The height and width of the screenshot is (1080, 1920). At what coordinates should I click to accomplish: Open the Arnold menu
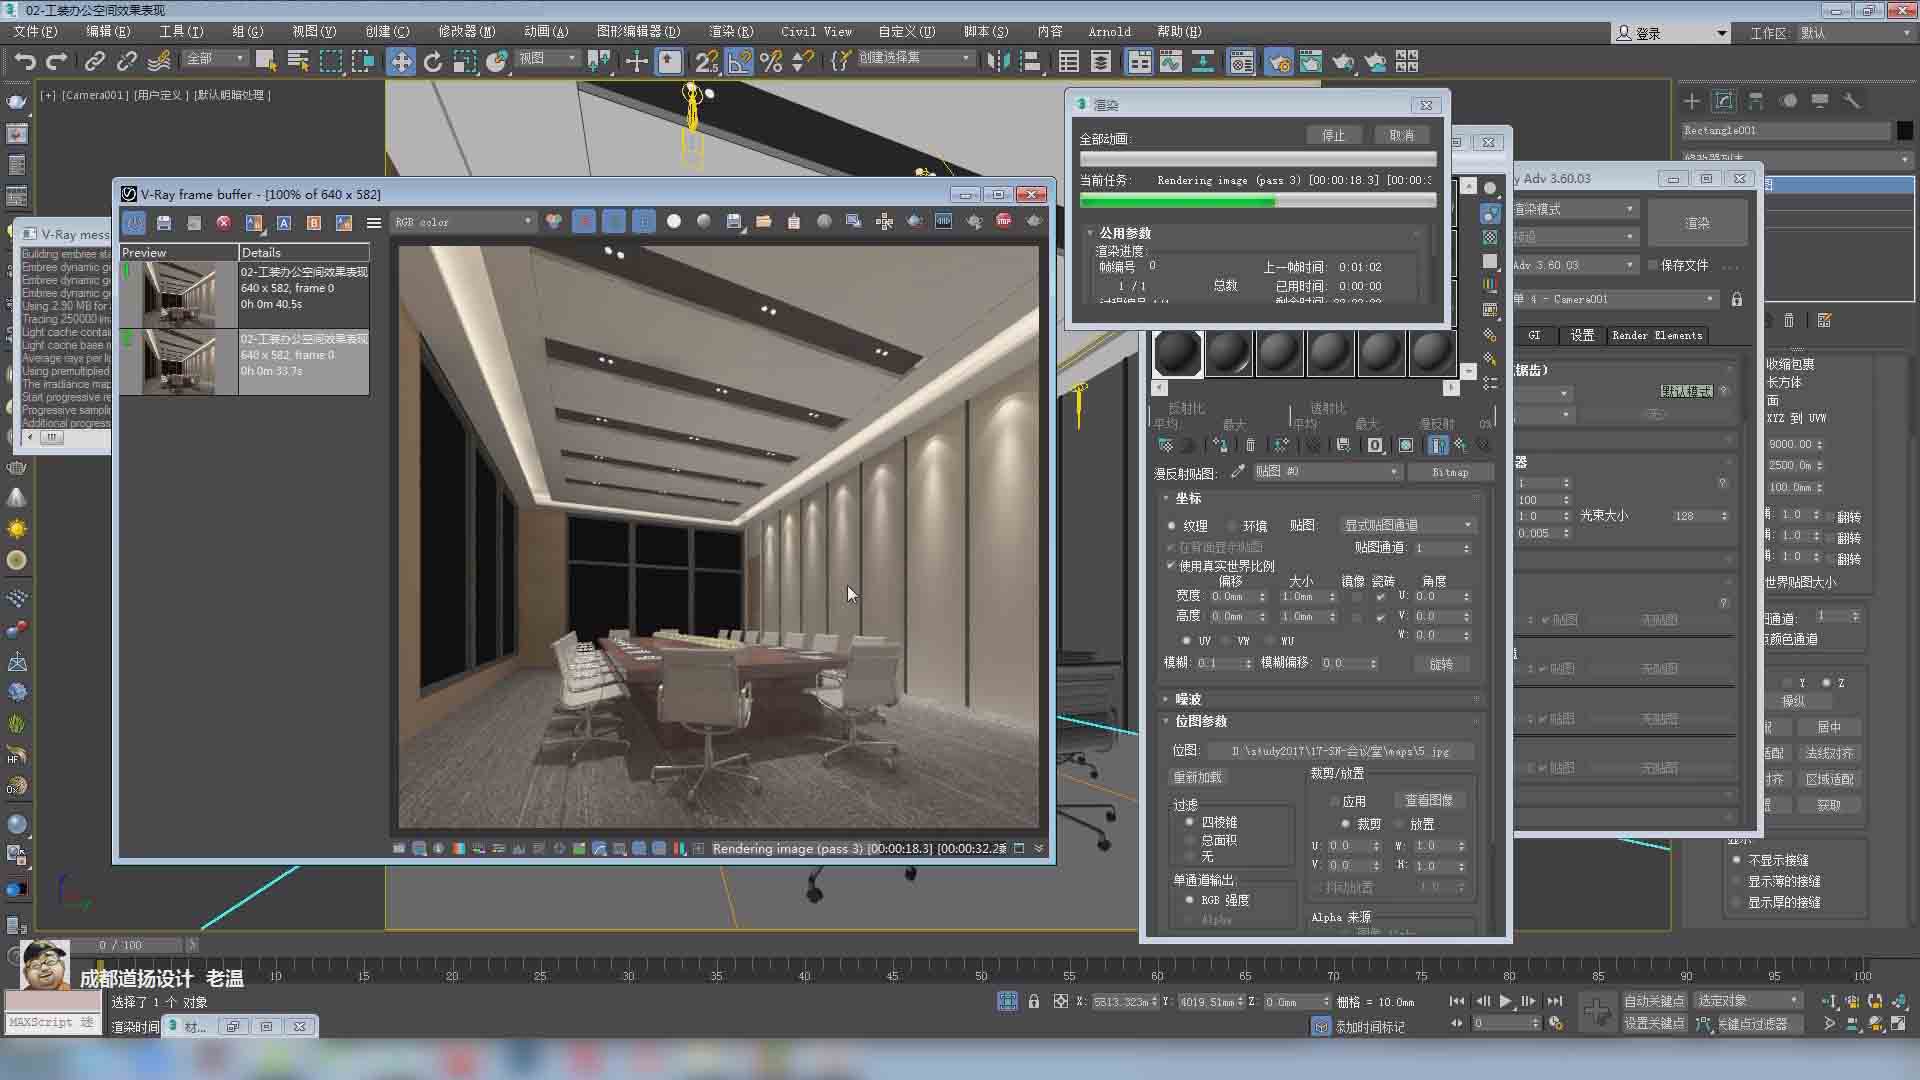coord(1109,31)
